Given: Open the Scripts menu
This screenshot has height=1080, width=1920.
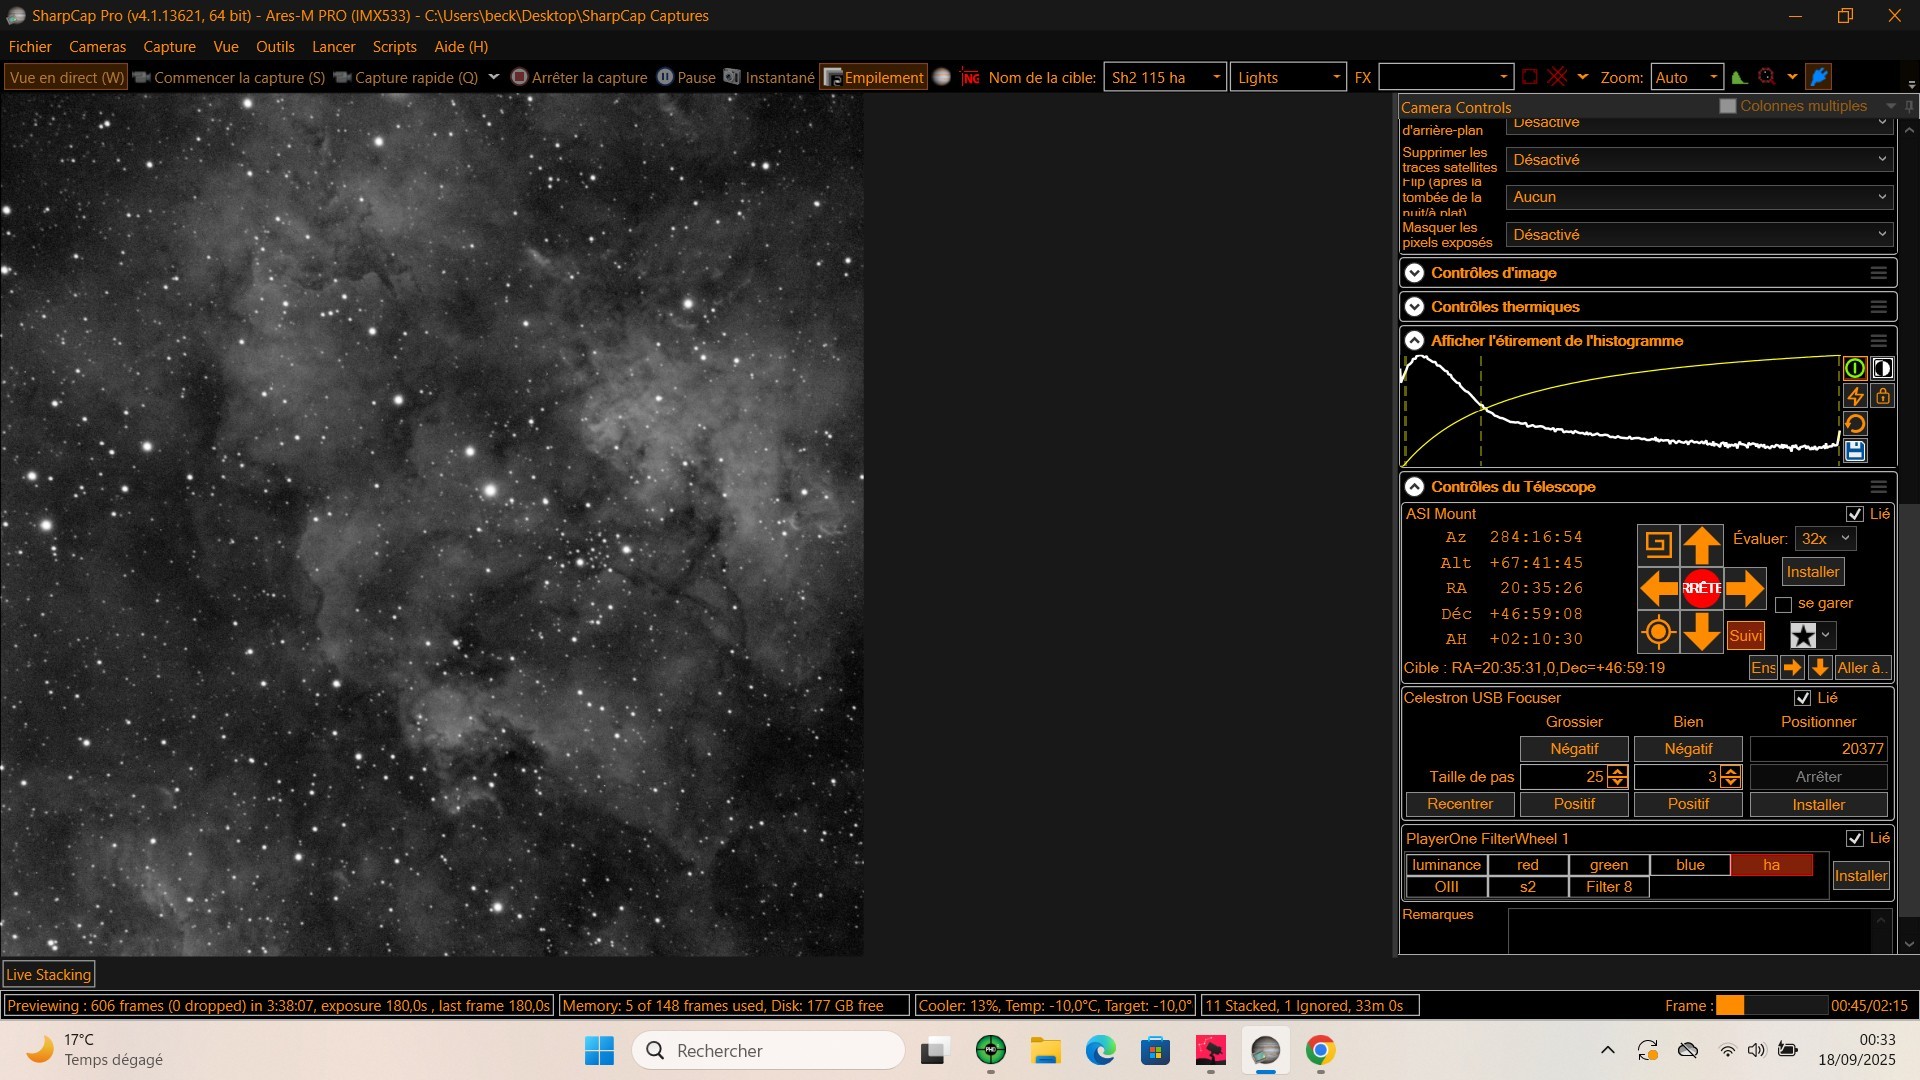Looking at the screenshot, I should tap(394, 47).
